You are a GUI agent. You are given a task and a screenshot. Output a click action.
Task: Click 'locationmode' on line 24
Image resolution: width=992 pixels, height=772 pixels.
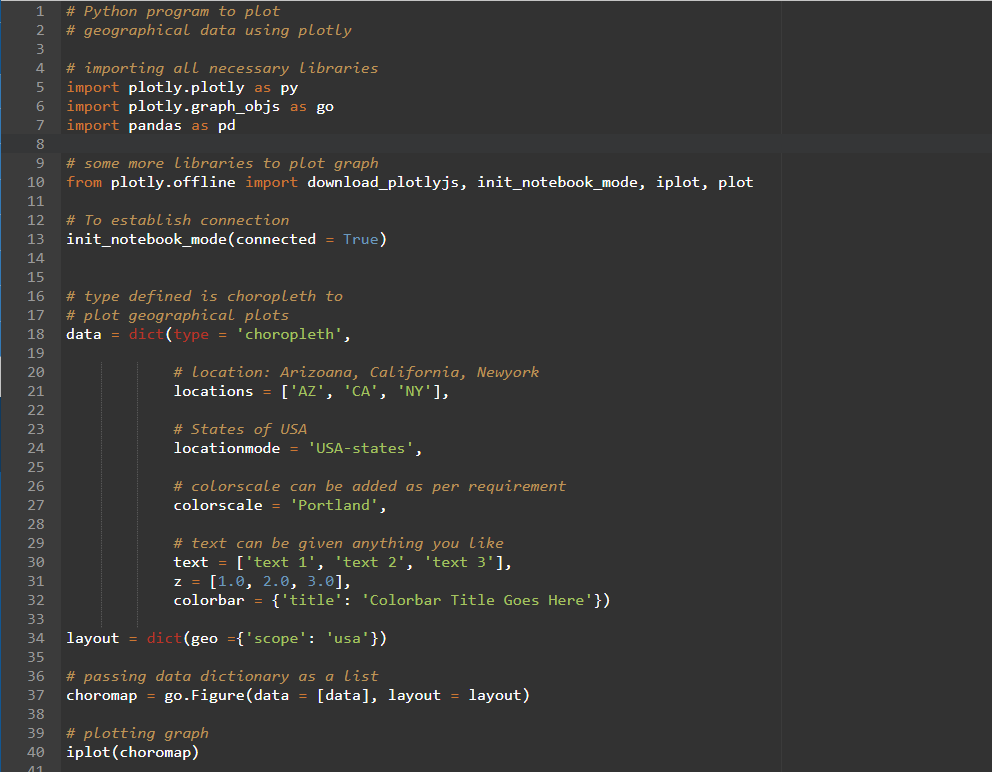(226, 448)
